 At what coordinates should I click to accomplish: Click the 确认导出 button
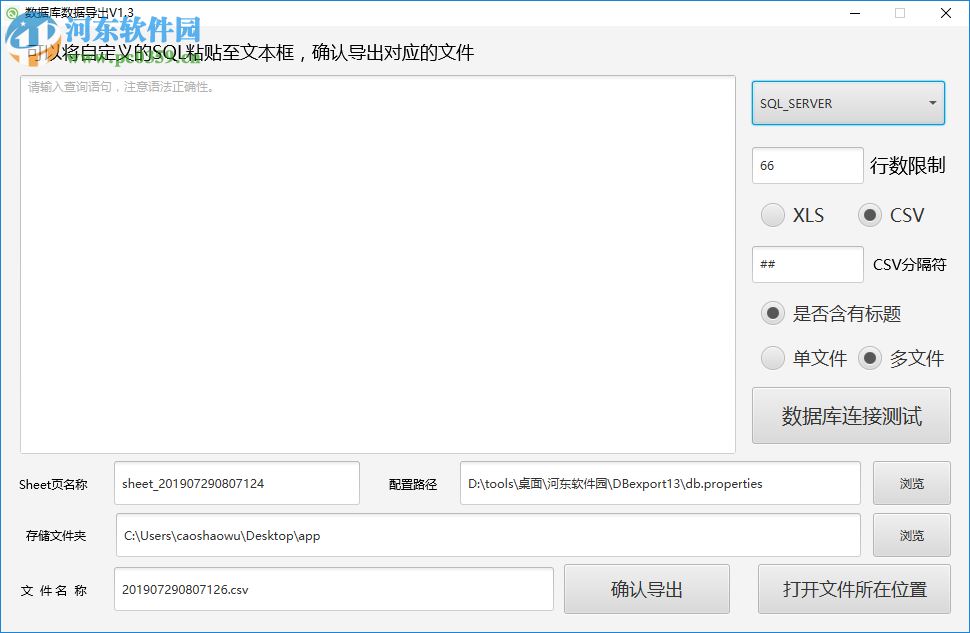[647, 589]
